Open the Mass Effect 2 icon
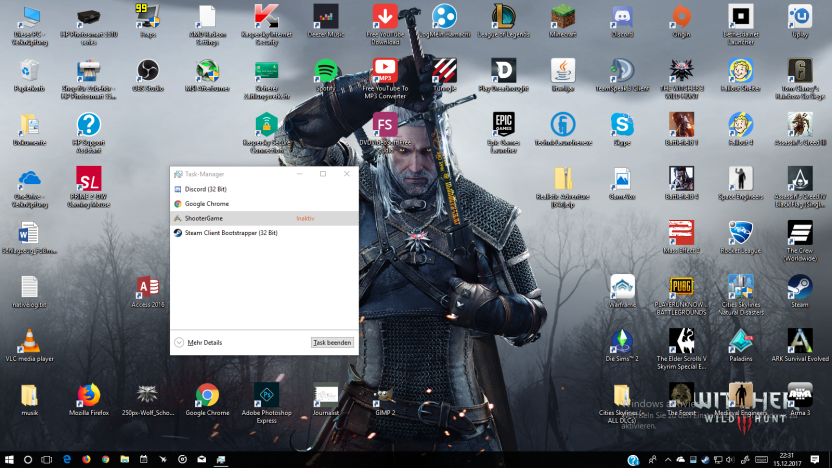 [x=681, y=233]
